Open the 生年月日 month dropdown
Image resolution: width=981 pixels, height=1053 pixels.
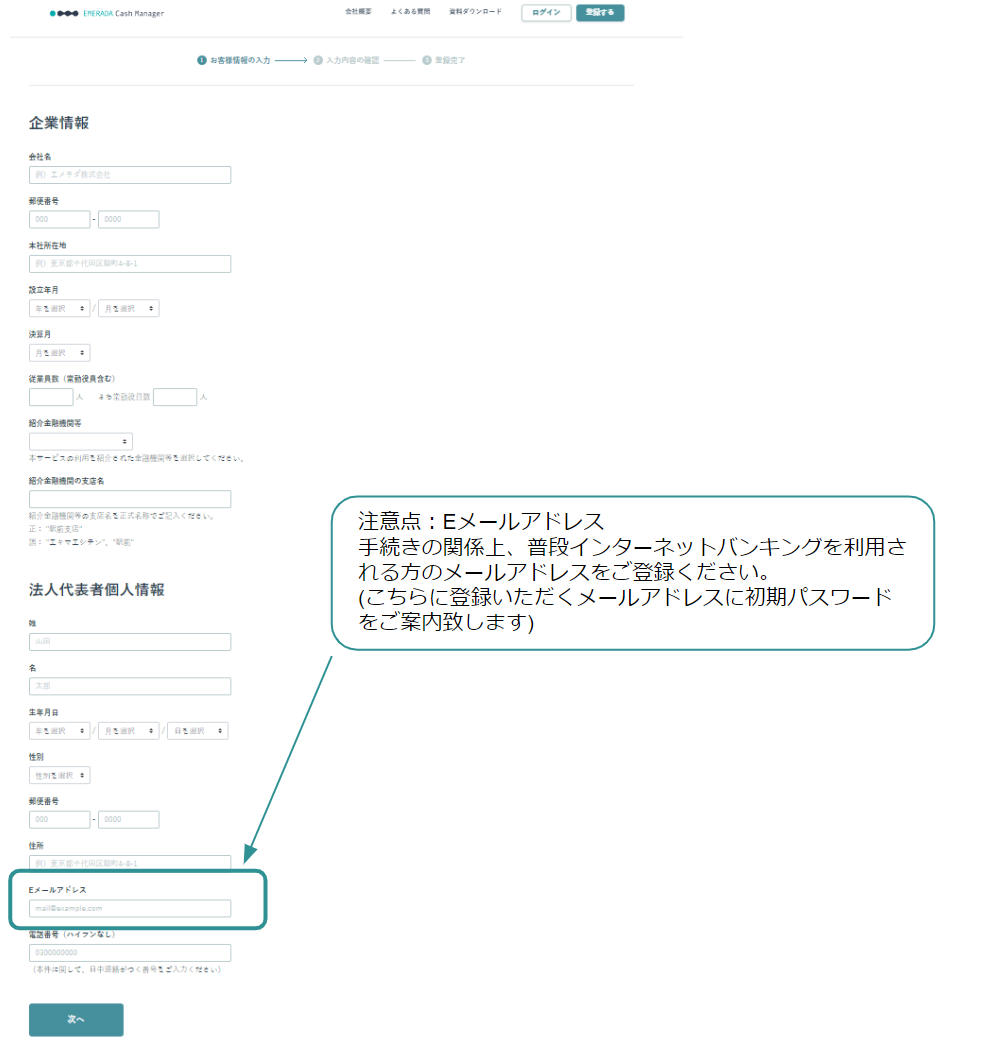coord(128,731)
